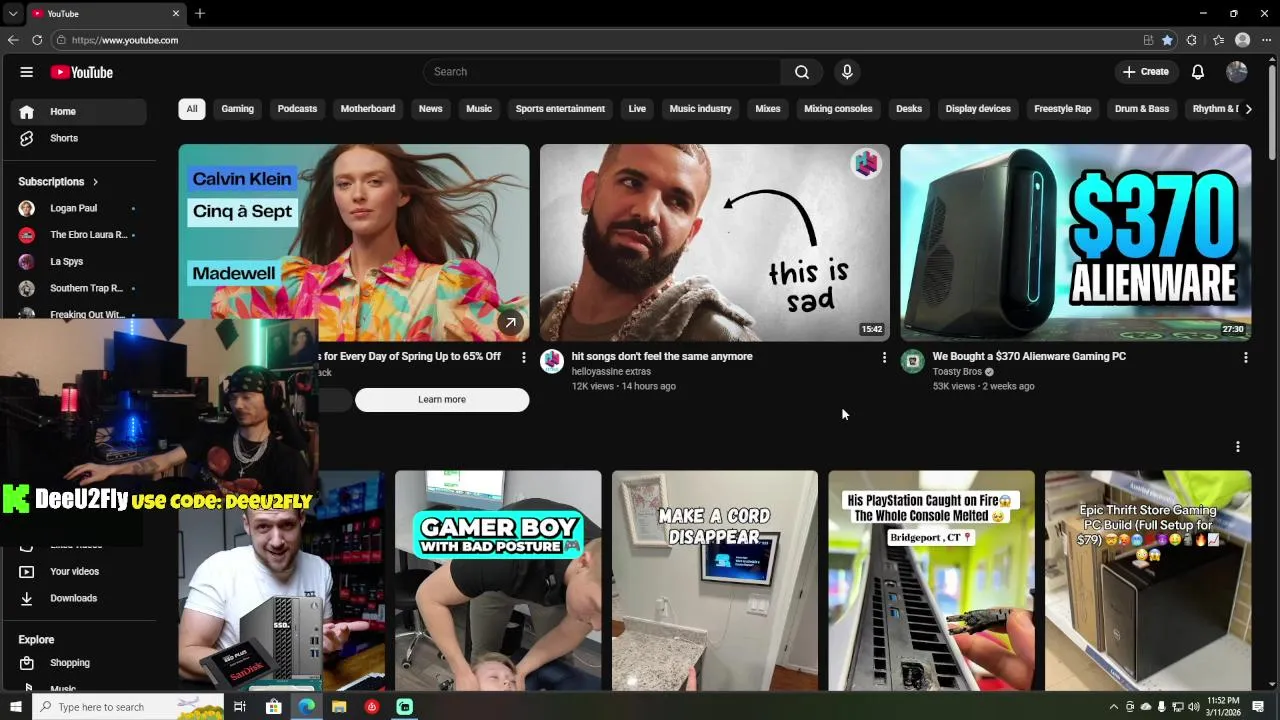Open Your videos in sidebar
Image resolution: width=1280 pixels, height=720 pixels.
pyautogui.click(x=79, y=572)
